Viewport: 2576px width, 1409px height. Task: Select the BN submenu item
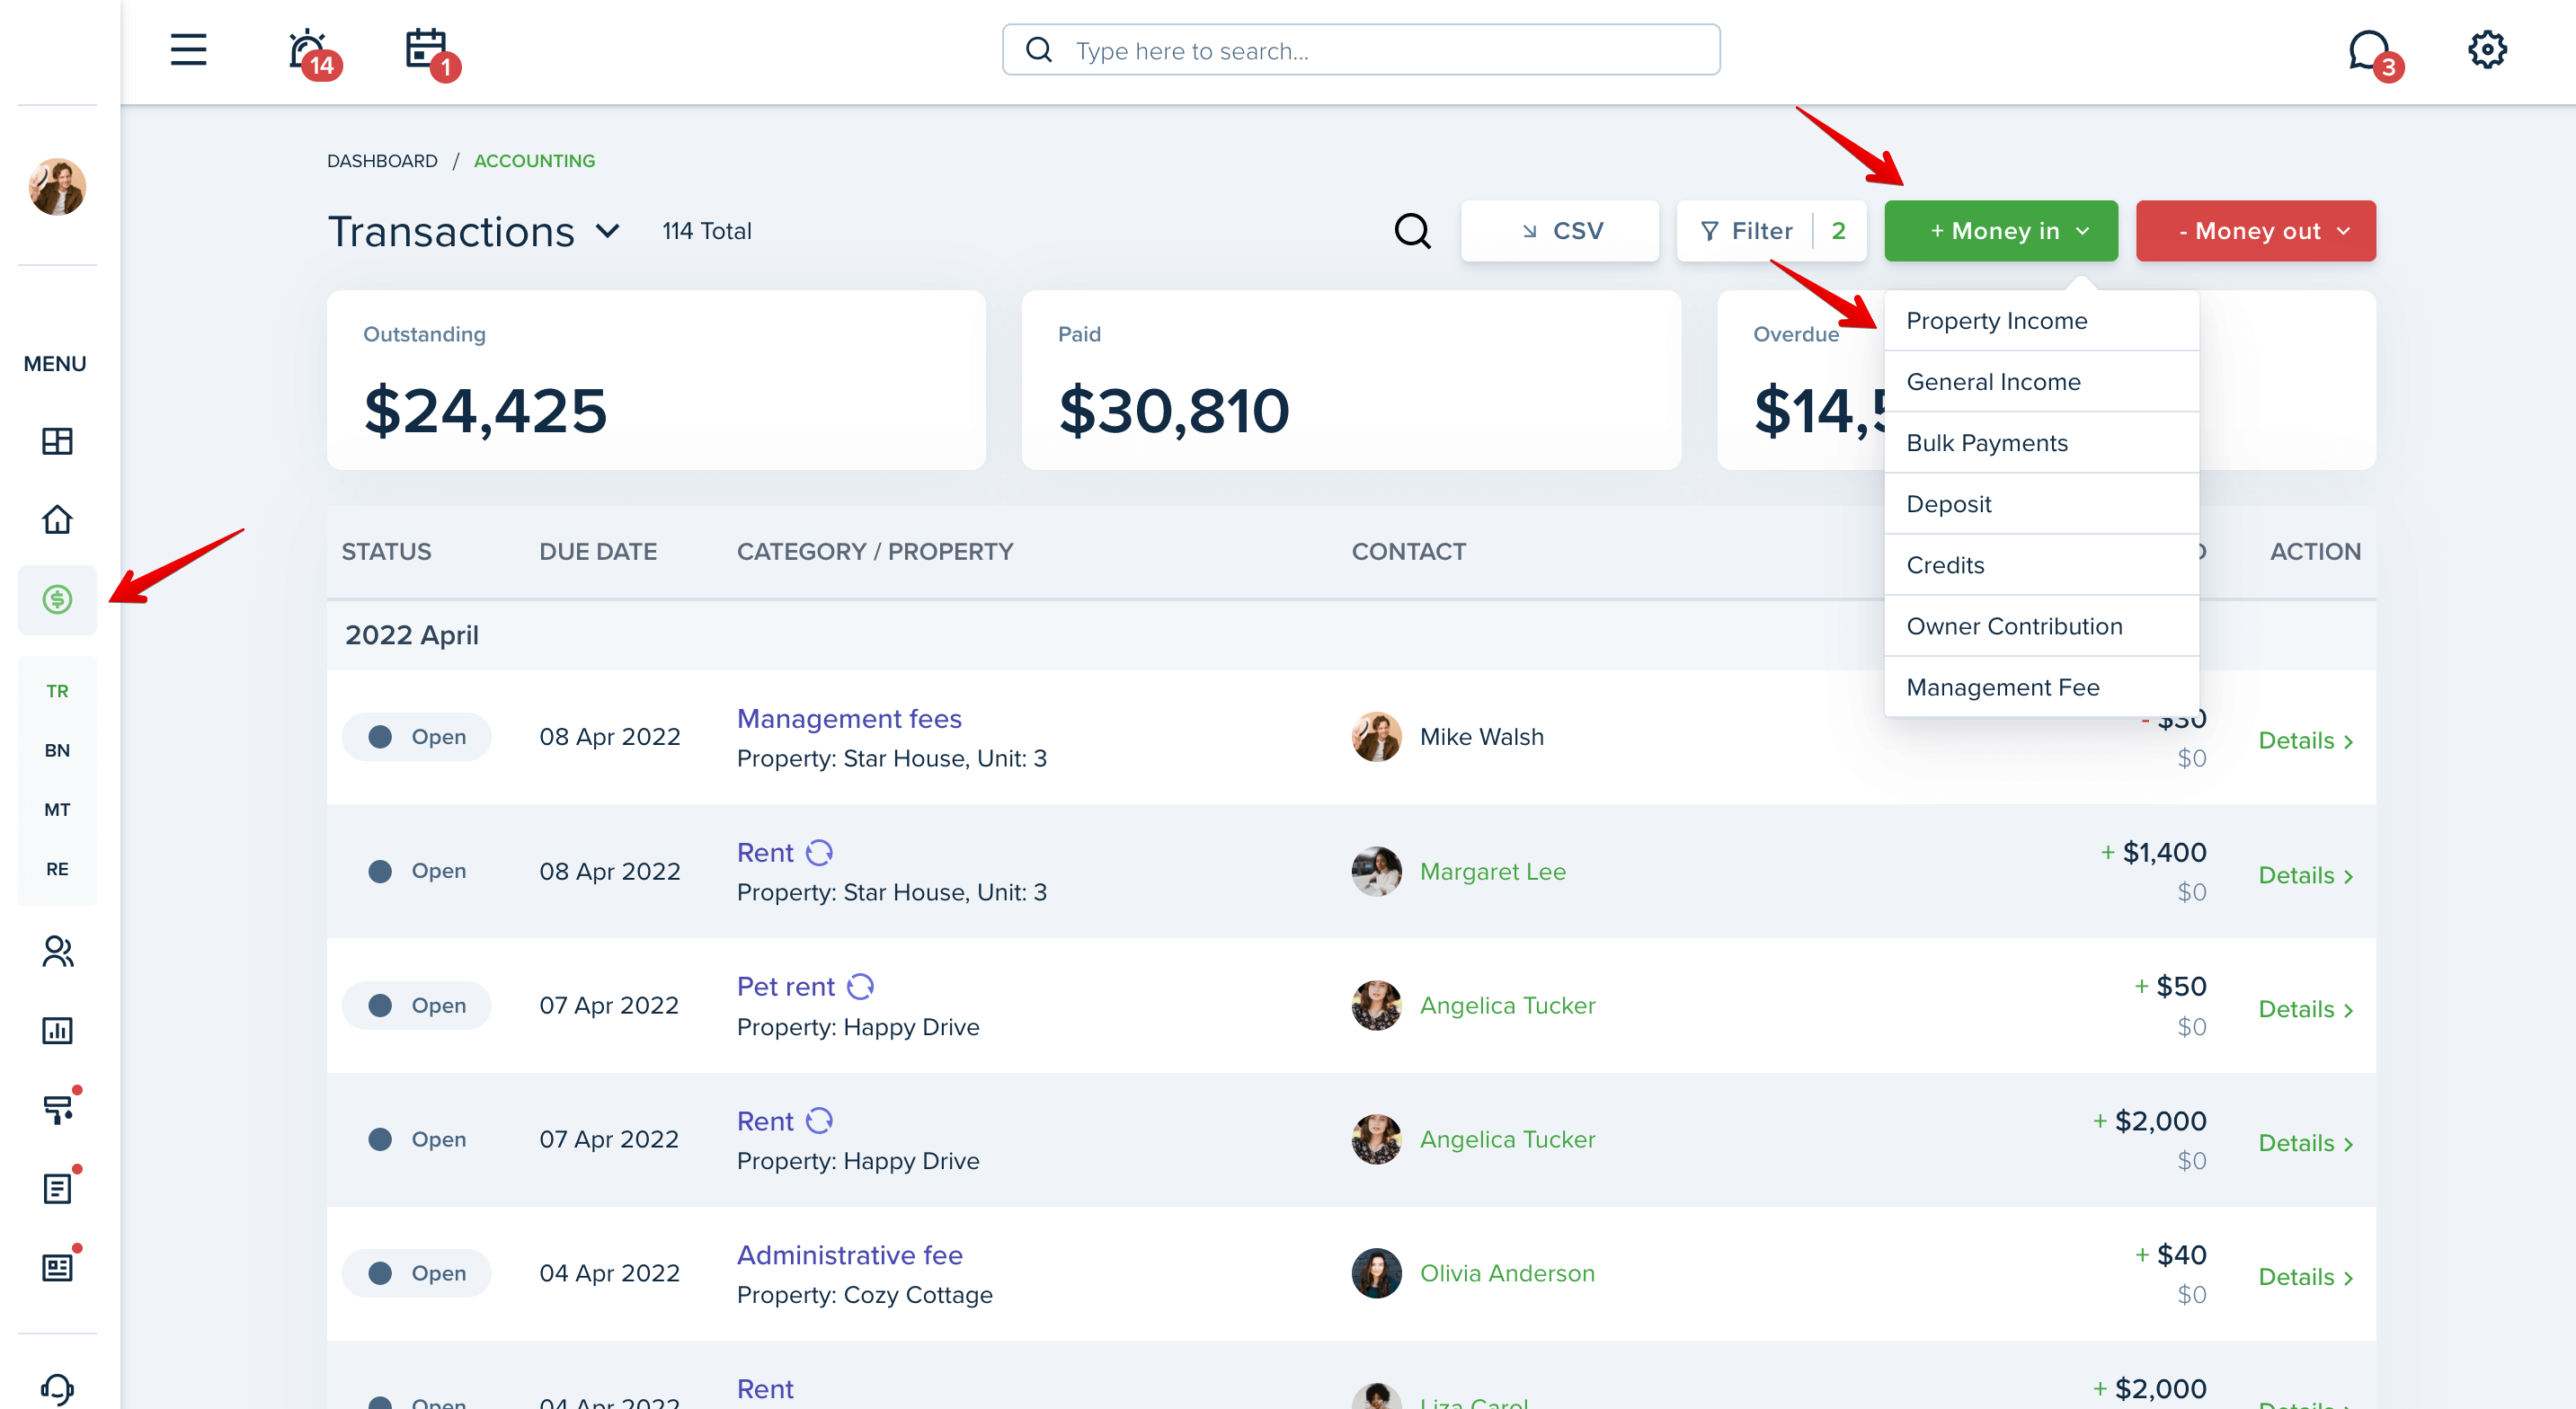pos(57,750)
